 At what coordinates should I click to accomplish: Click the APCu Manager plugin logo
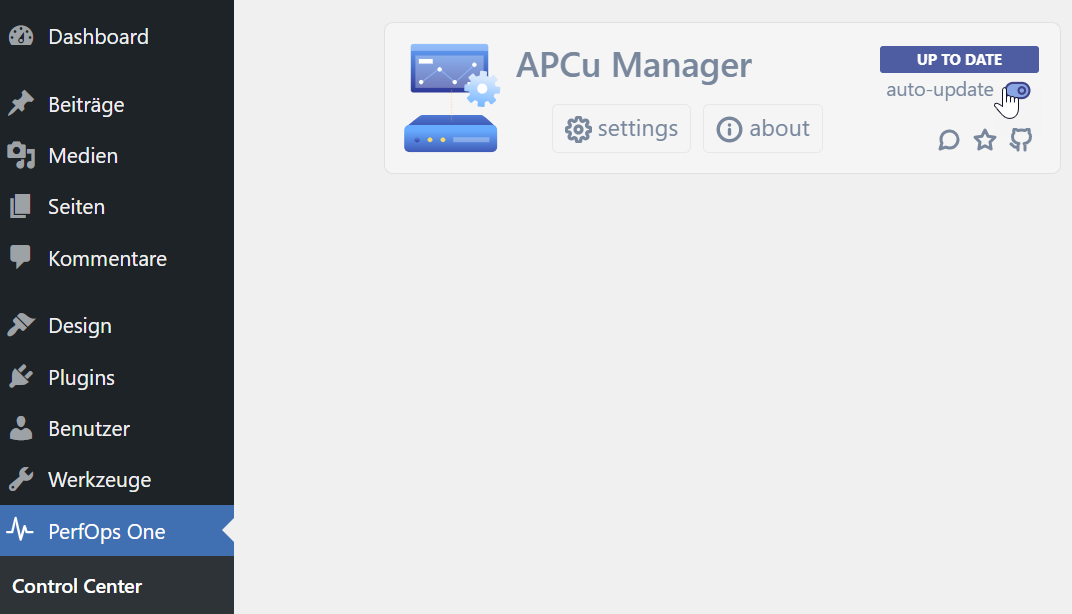[452, 98]
